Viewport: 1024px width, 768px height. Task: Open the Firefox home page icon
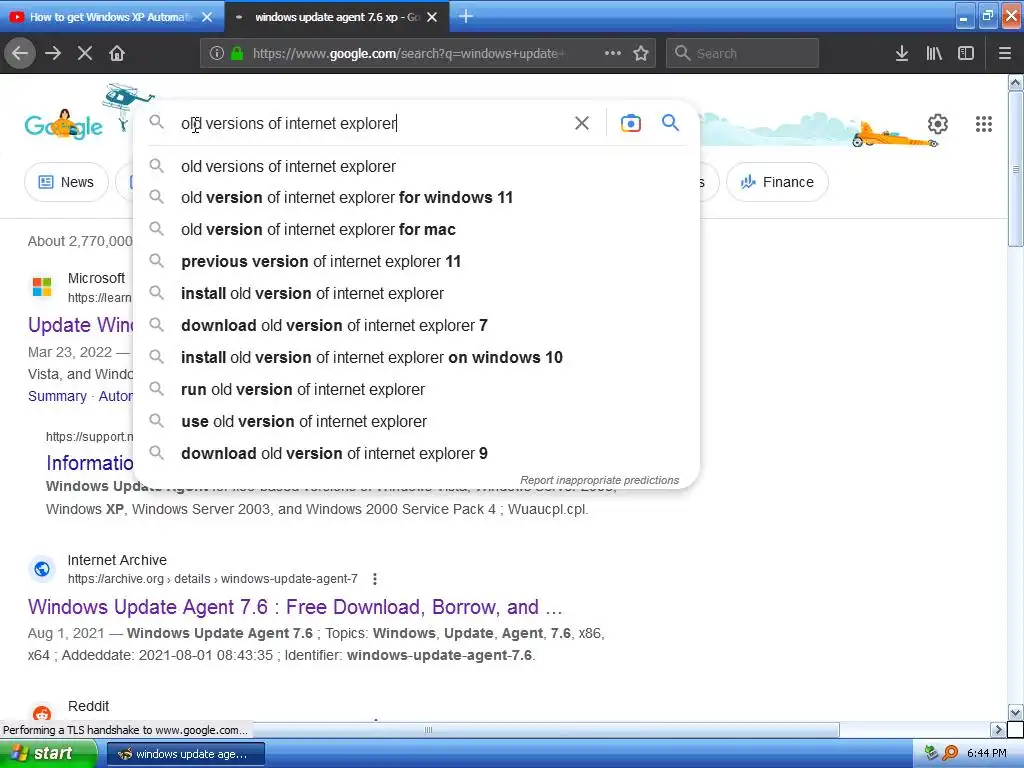[117, 53]
